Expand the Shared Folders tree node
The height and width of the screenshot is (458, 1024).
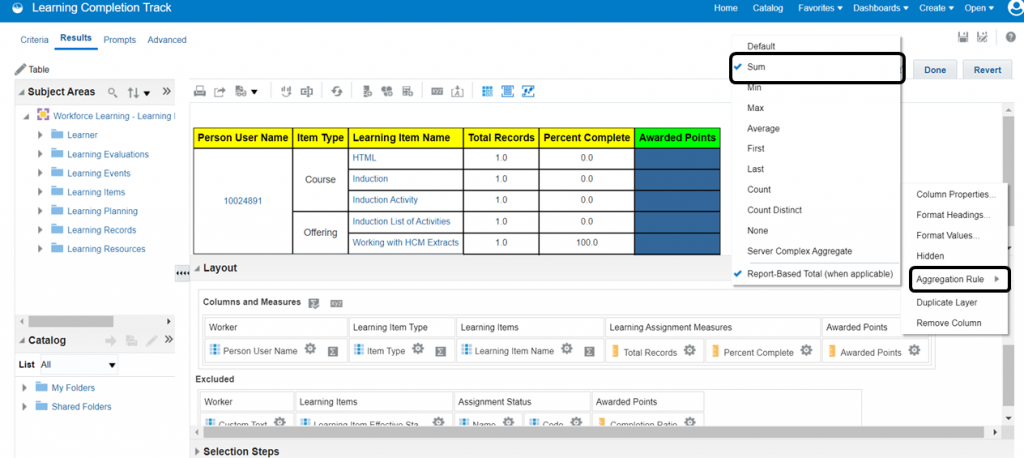(x=24, y=406)
